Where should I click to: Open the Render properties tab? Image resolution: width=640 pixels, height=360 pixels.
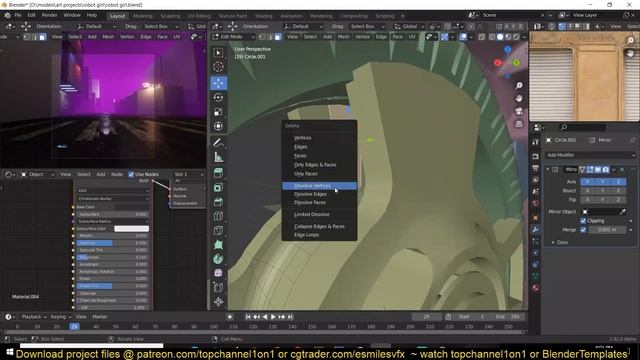(535, 157)
